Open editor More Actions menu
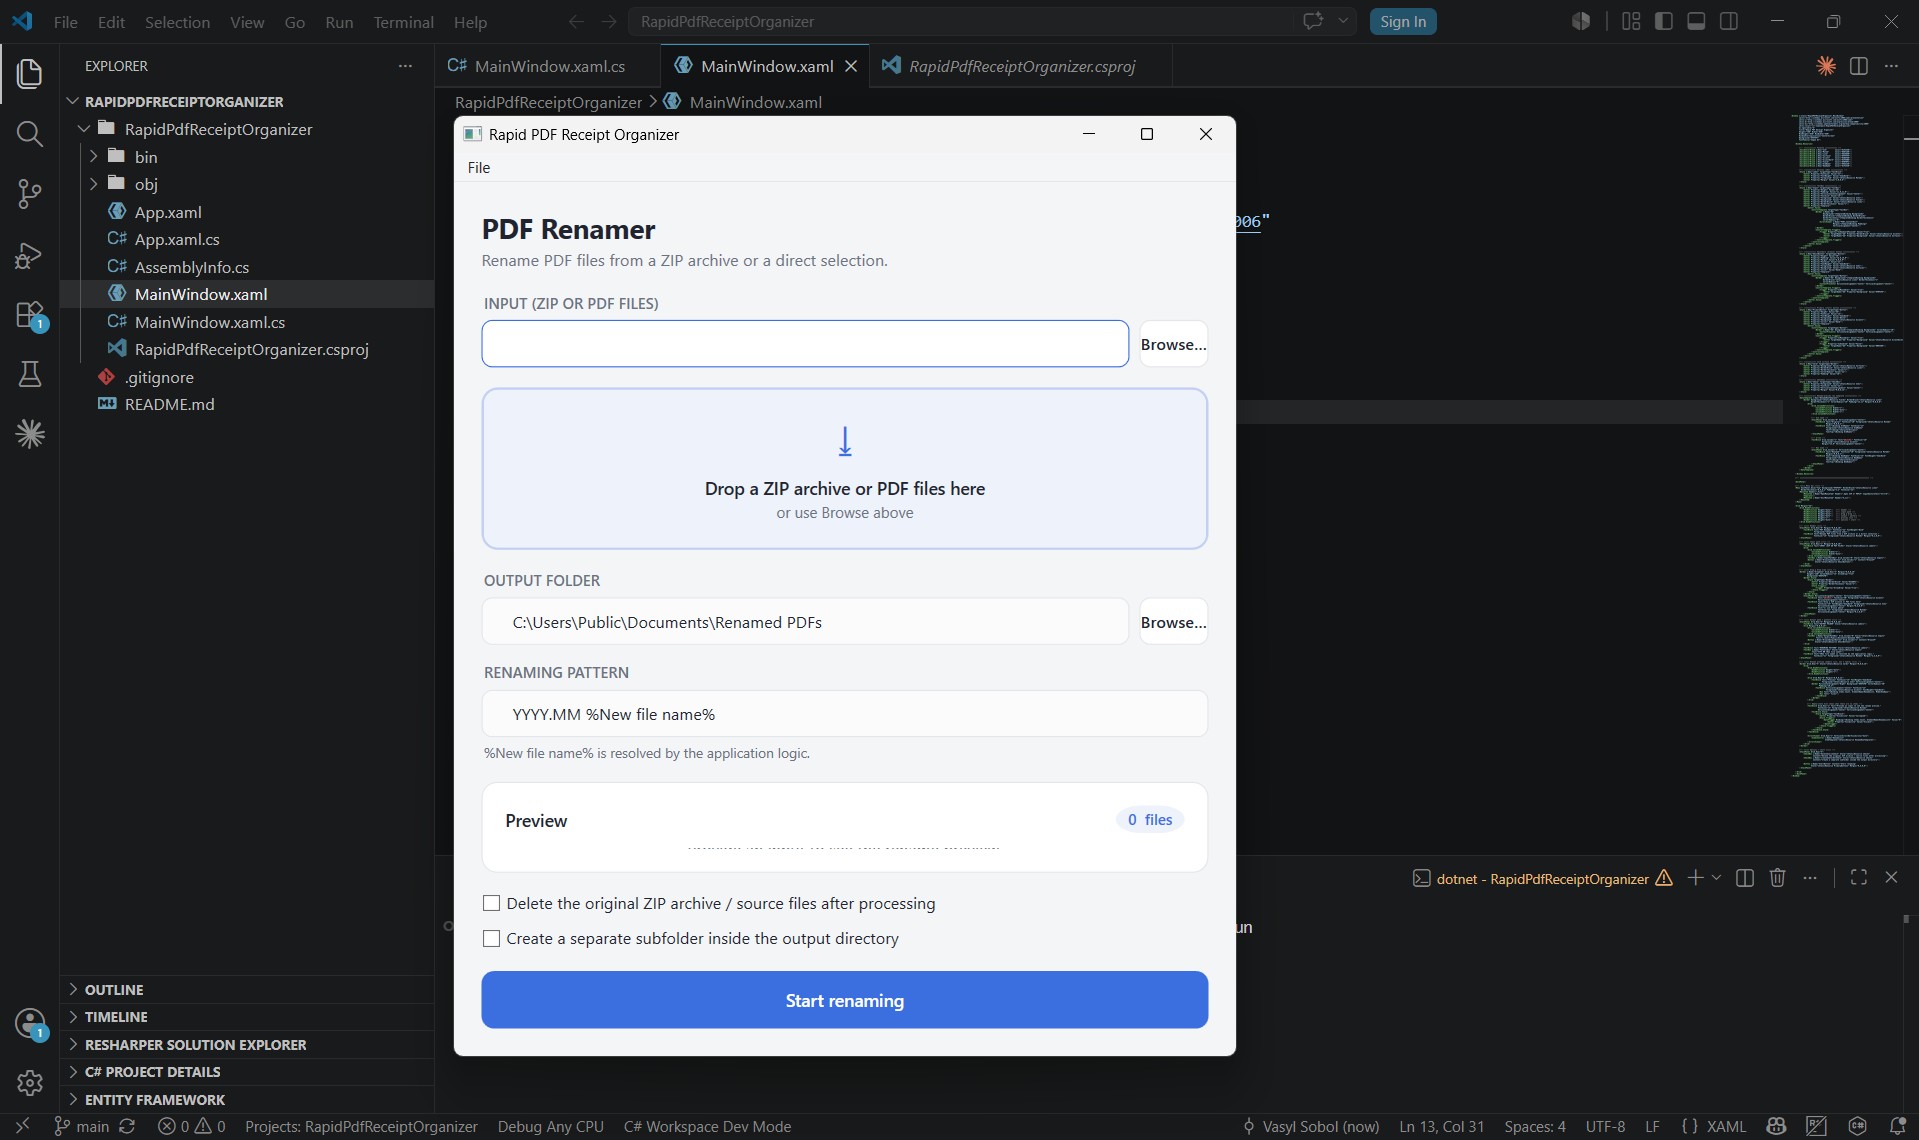 click(x=1891, y=66)
